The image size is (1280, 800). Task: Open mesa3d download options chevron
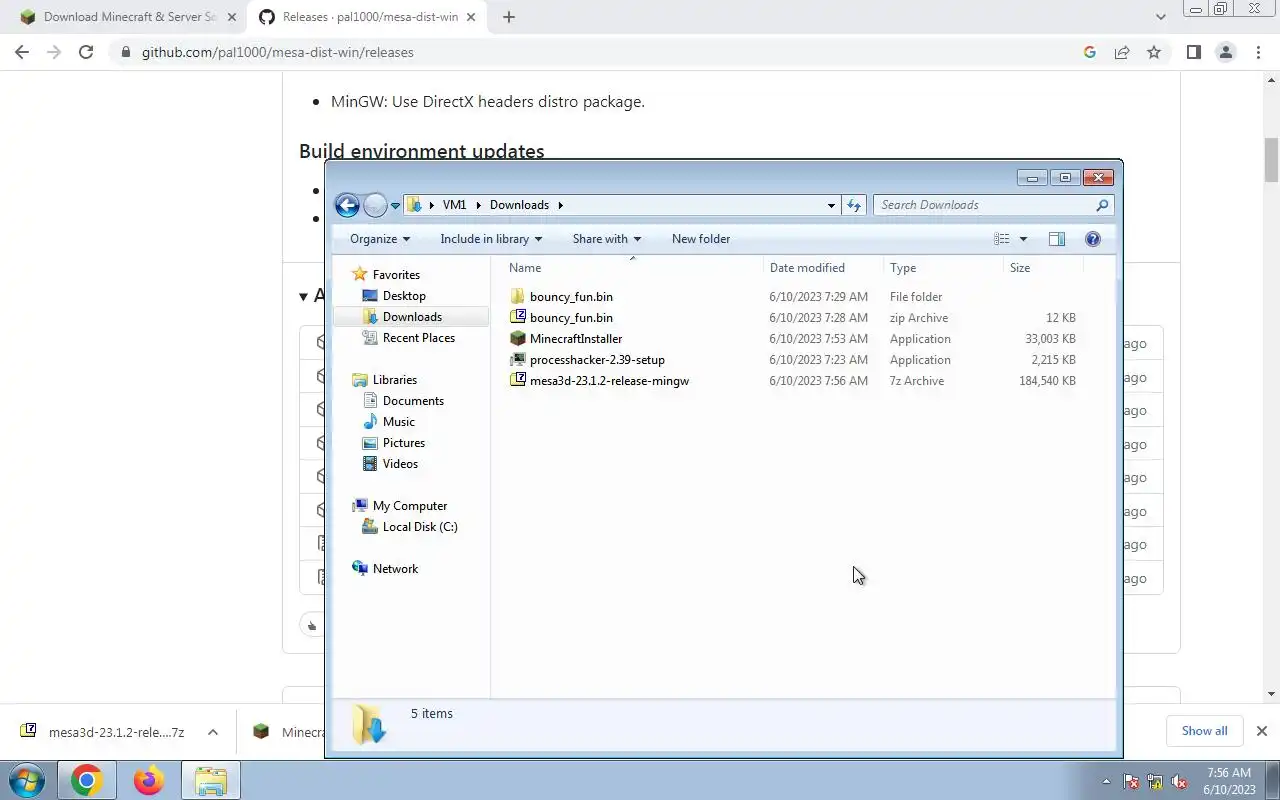point(213,732)
